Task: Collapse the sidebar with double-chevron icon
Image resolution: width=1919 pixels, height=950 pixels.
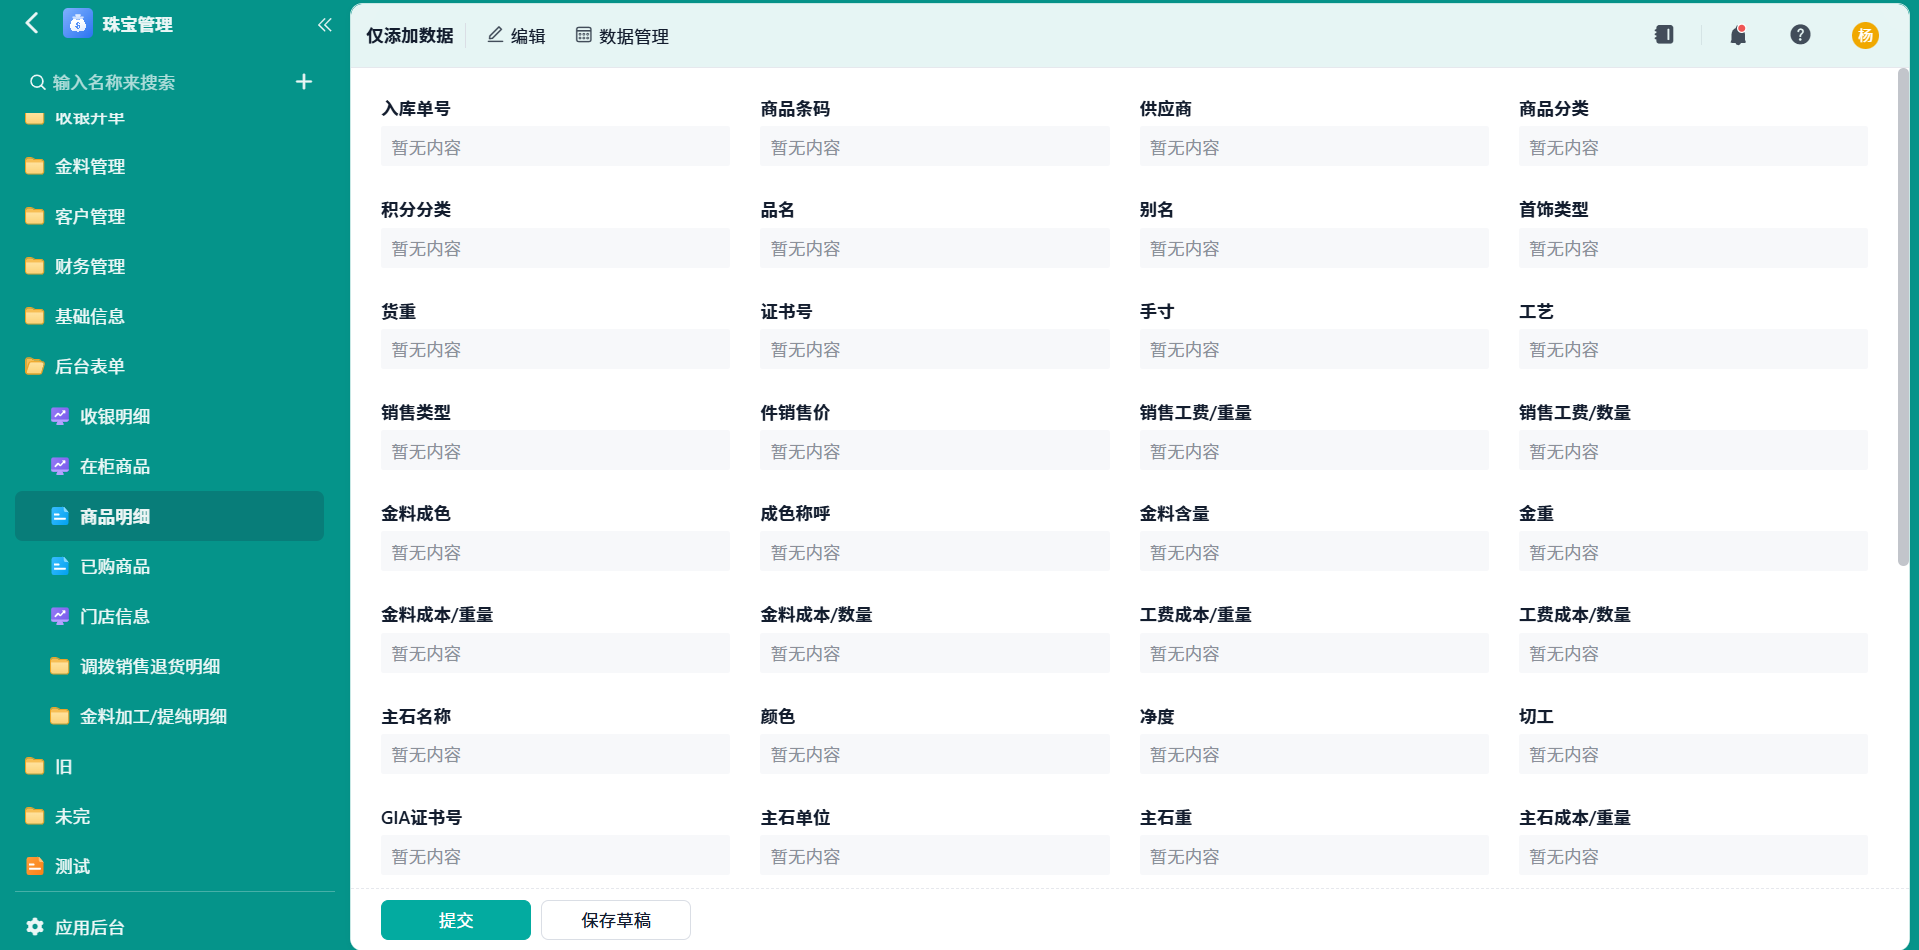Action: (324, 24)
